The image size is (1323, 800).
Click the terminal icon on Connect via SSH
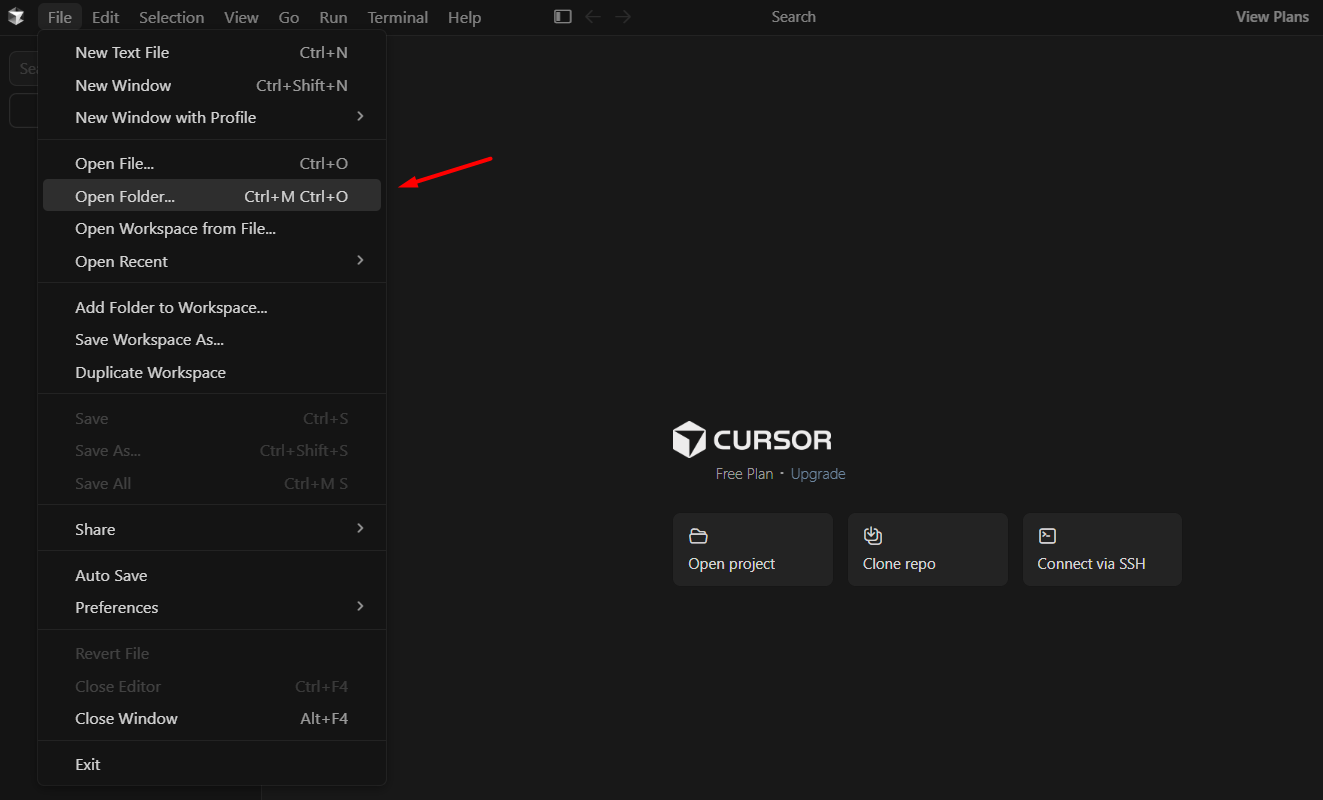tap(1047, 536)
